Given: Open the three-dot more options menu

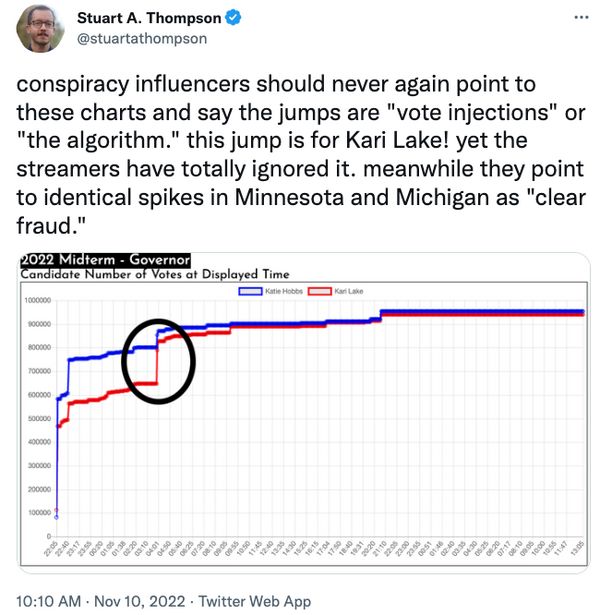Looking at the screenshot, I should point(581,17).
